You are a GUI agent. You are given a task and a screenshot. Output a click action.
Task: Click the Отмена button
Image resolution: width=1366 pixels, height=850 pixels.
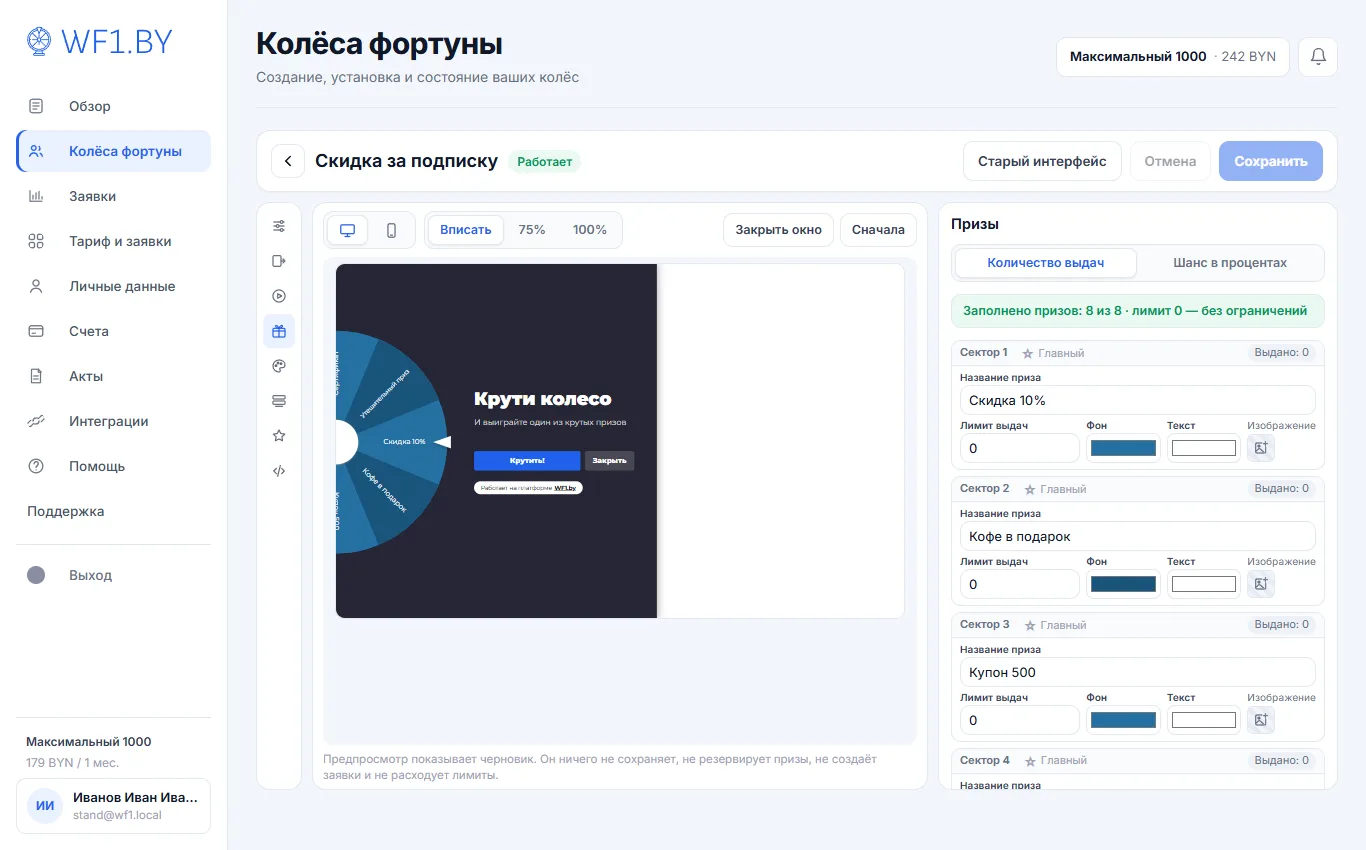click(1170, 161)
